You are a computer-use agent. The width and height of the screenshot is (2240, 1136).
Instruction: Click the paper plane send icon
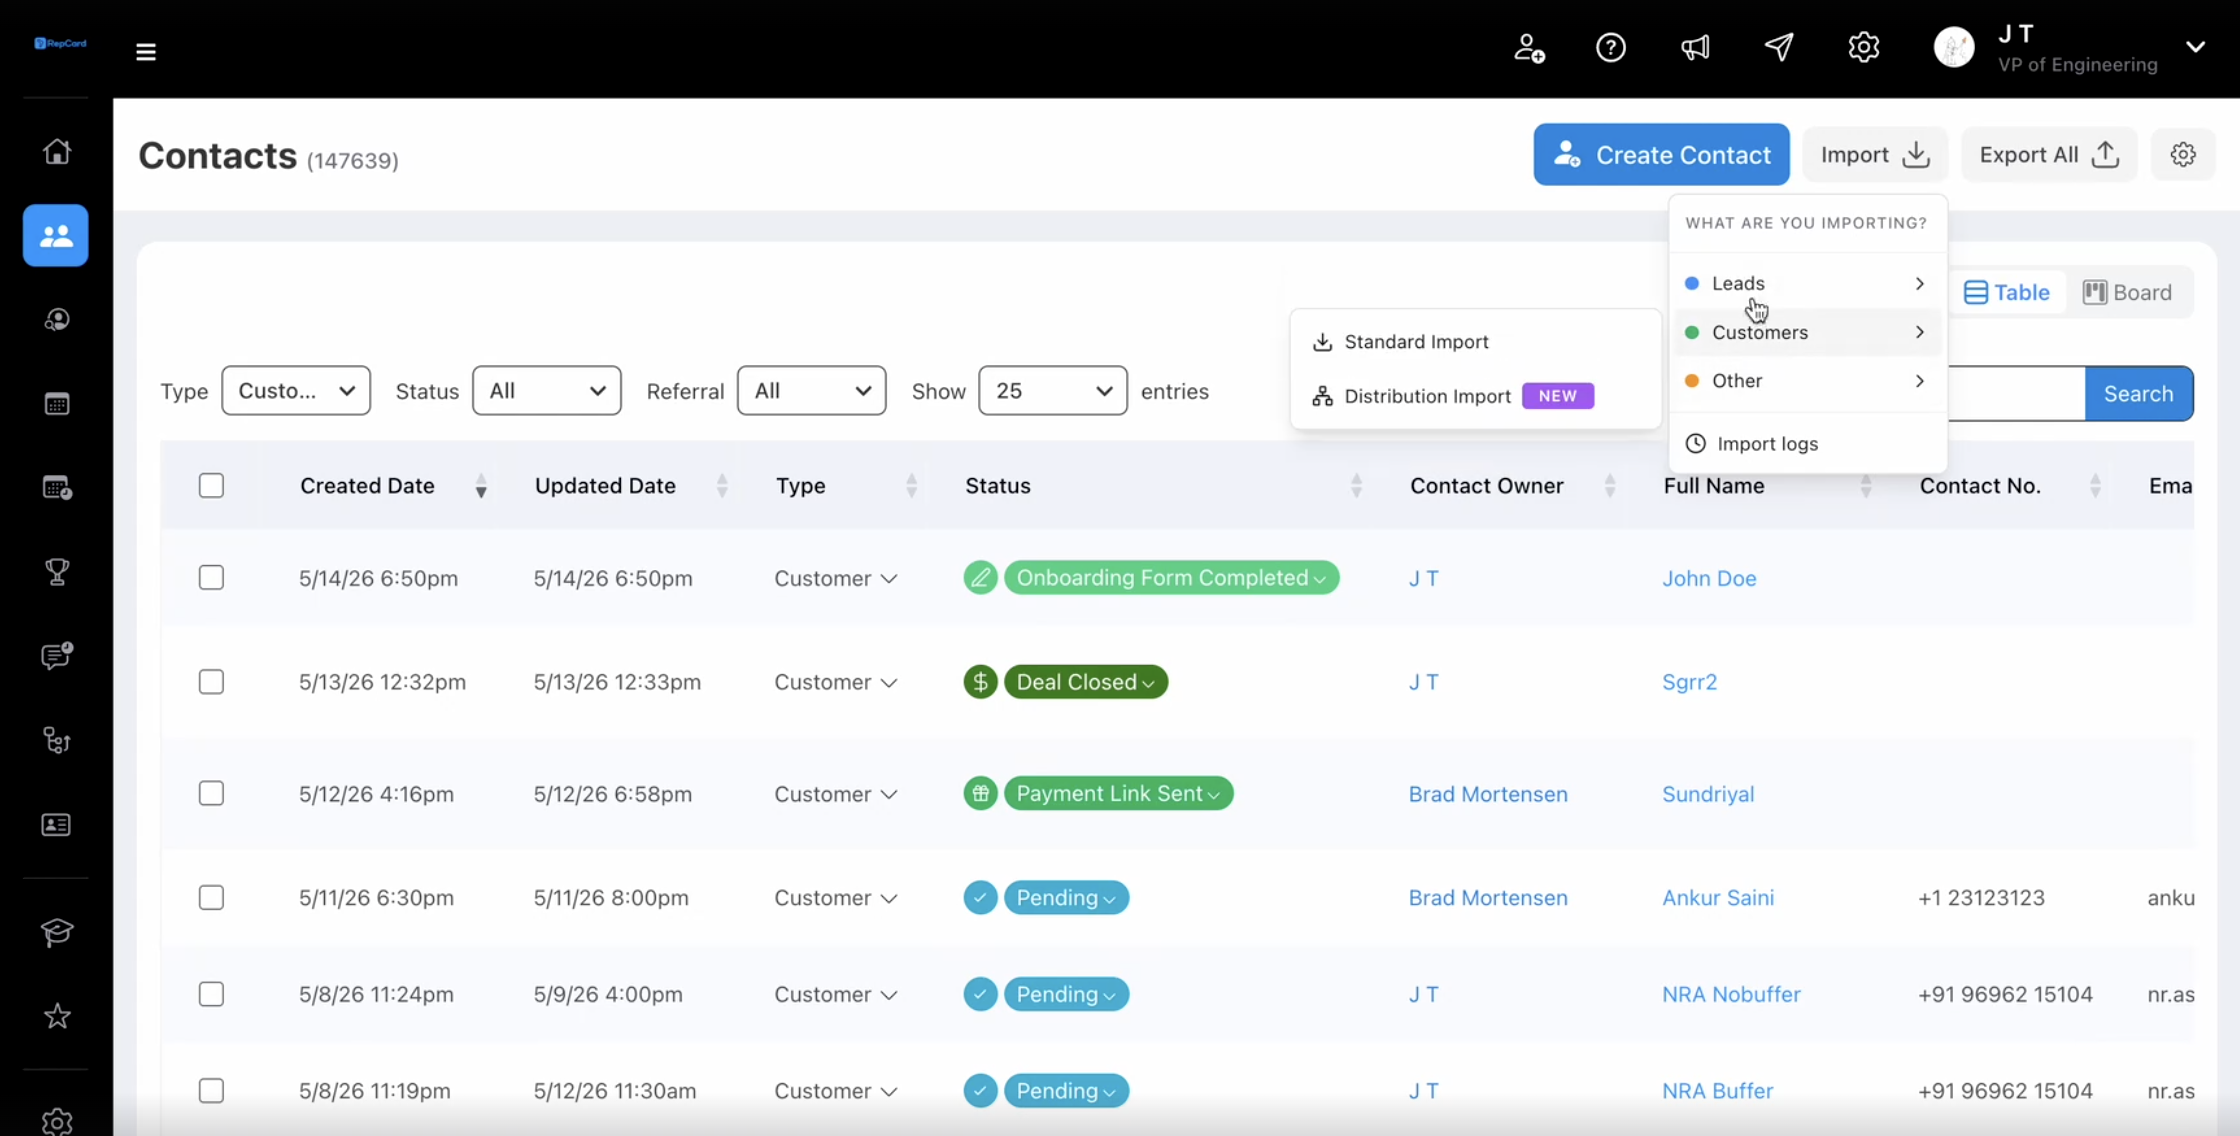[1779, 48]
